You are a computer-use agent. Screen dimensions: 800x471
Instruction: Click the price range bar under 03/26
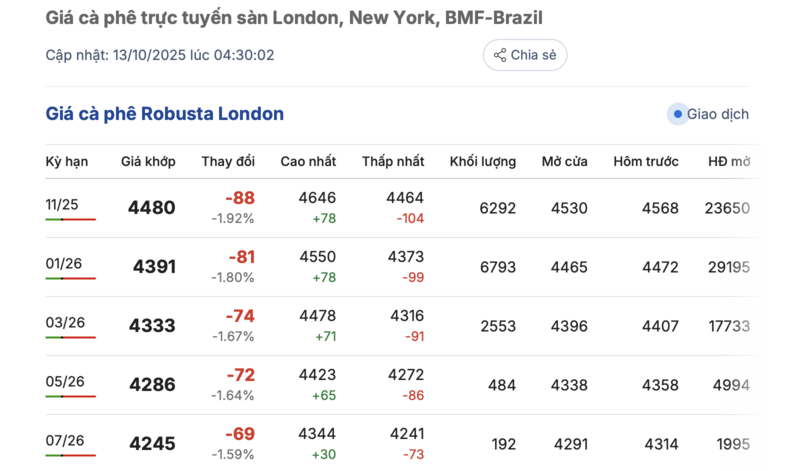tap(70, 337)
